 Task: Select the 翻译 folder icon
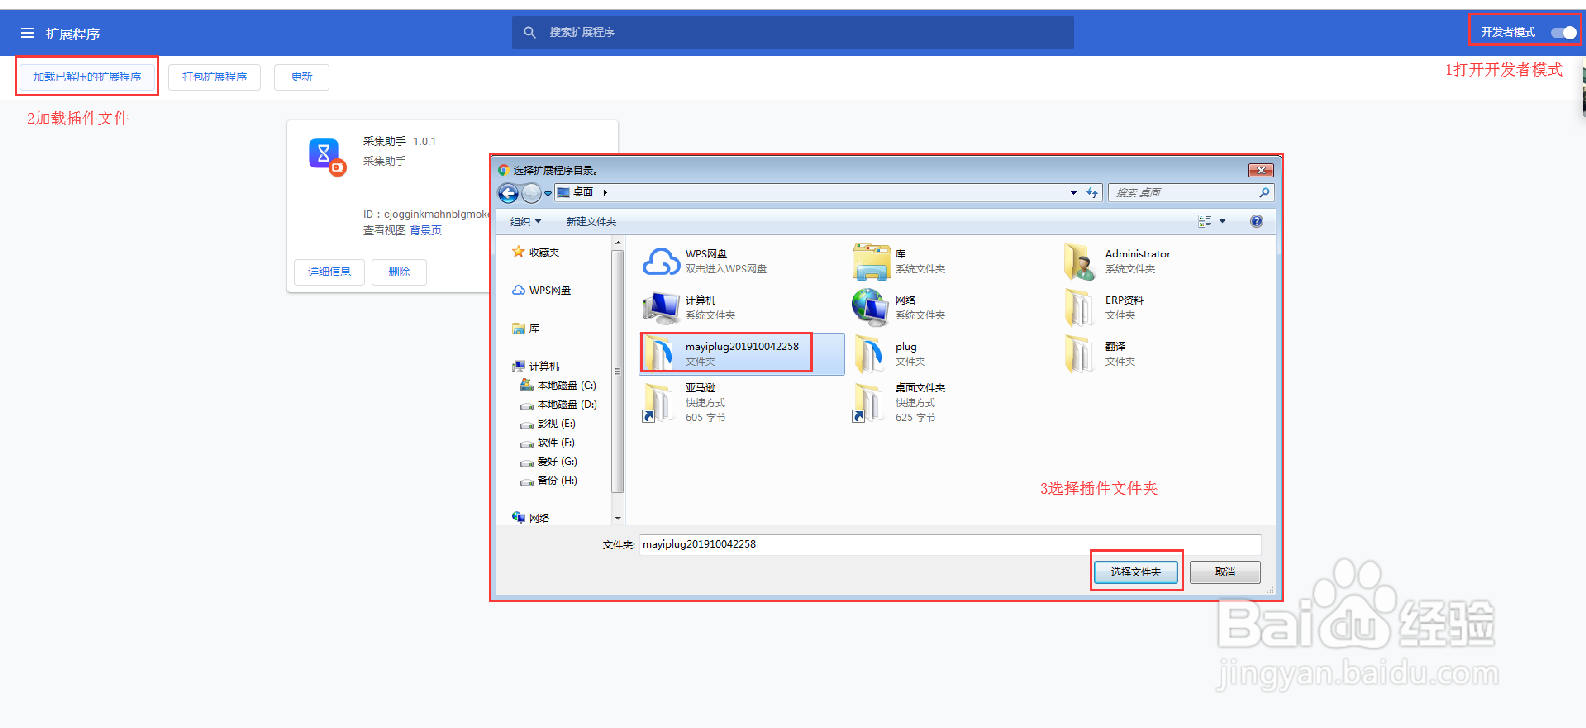[x=1080, y=354]
